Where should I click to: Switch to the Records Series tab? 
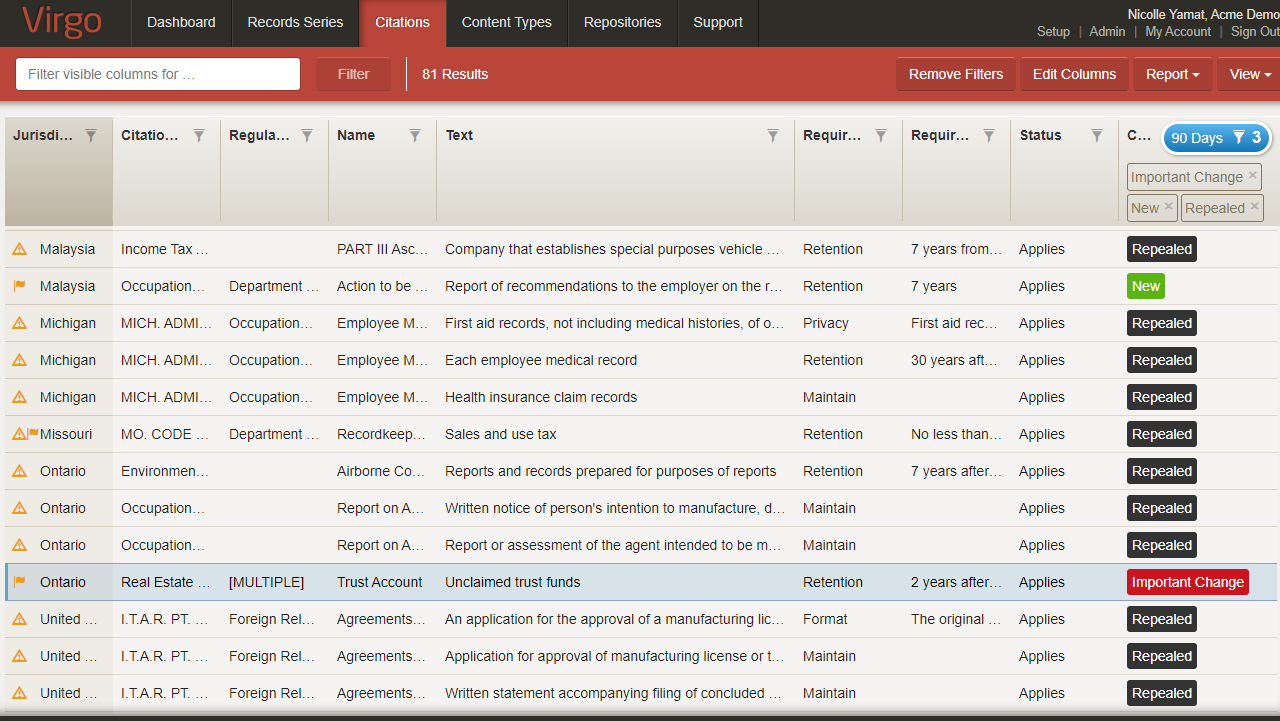[295, 22]
